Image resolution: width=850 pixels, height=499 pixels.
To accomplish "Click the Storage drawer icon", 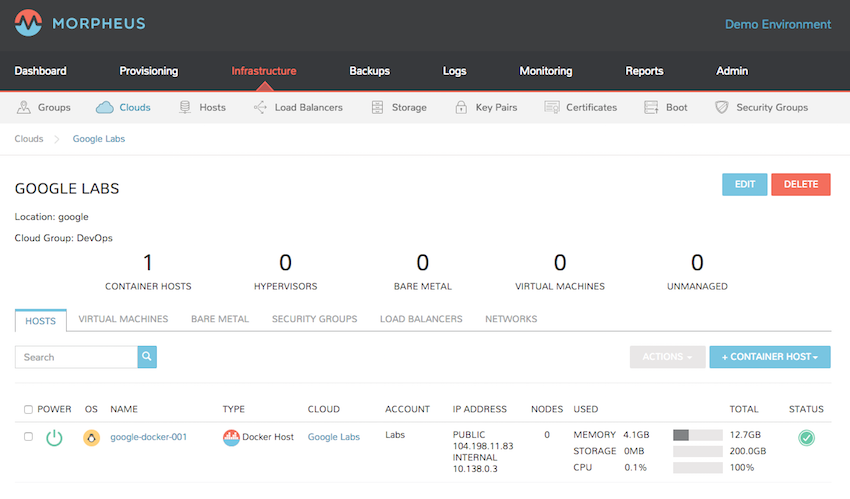I will pos(377,107).
